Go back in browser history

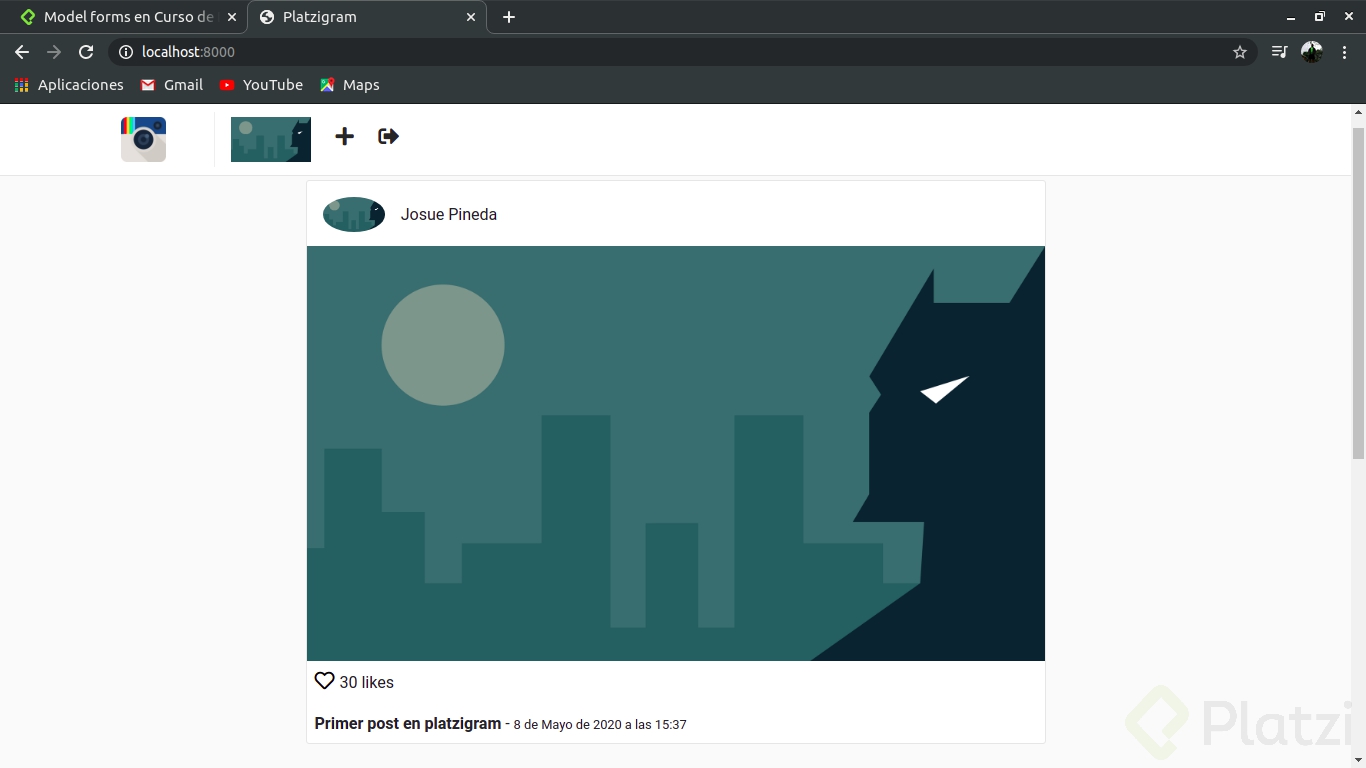click(x=22, y=52)
